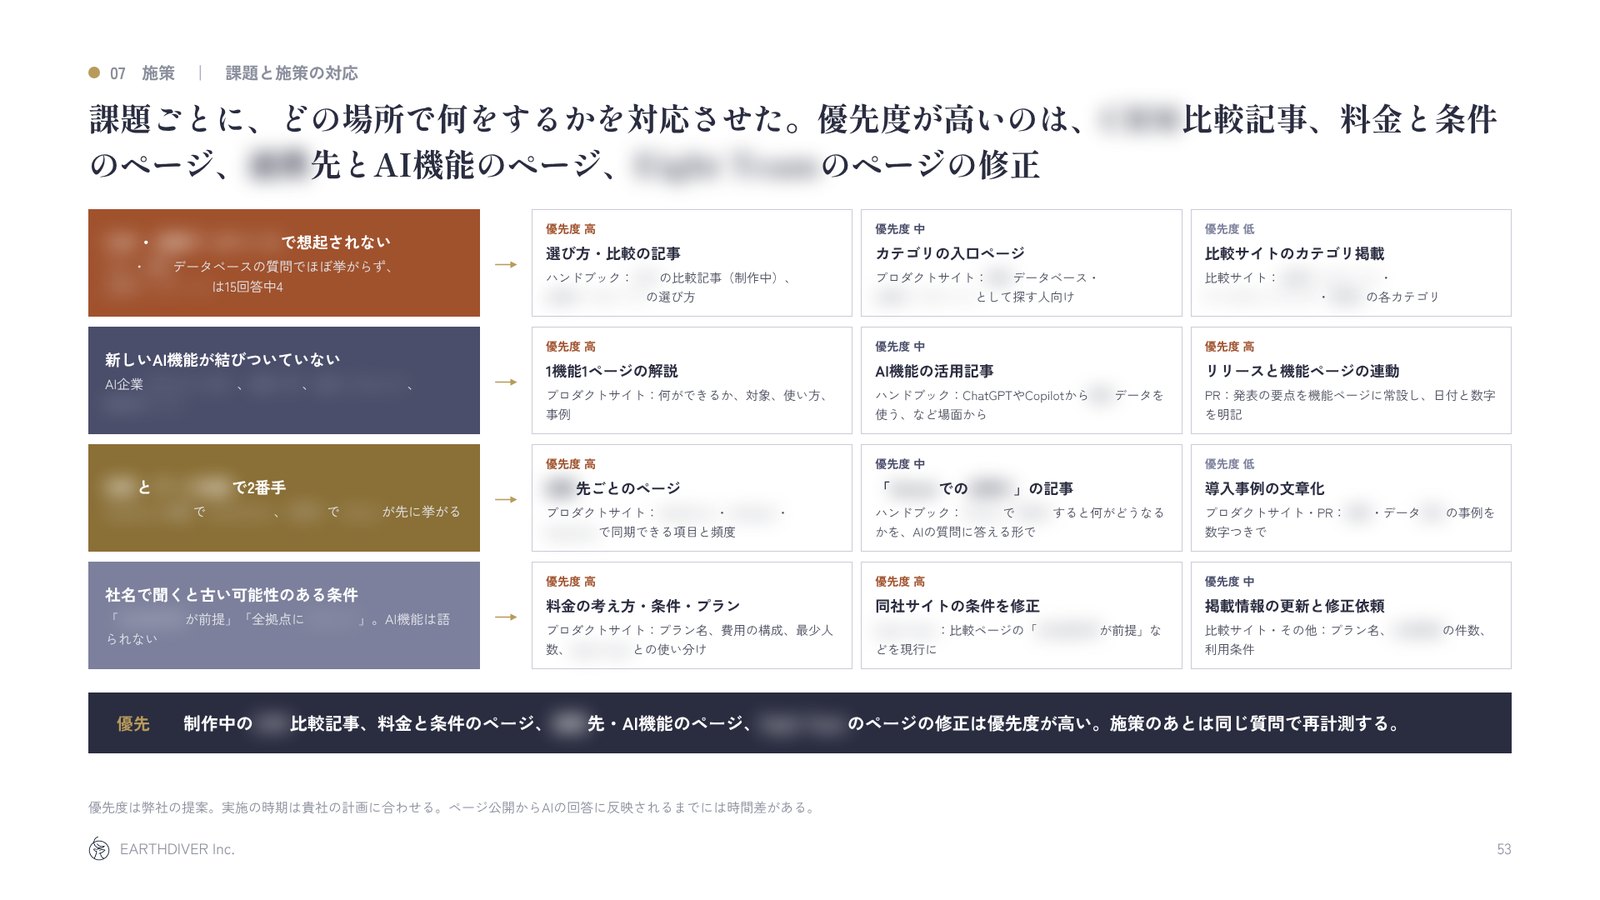This screenshot has width=1600, height=900.
Task: Click the '優先' label in dark banner
Action: tap(133, 723)
